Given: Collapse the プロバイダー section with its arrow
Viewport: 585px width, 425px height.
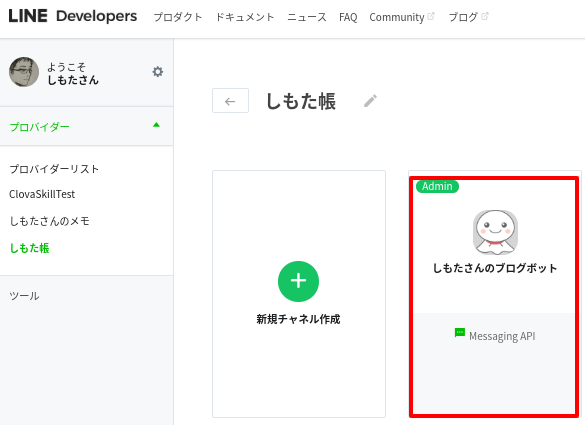Looking at the screenshot, I should coord(156,125).
